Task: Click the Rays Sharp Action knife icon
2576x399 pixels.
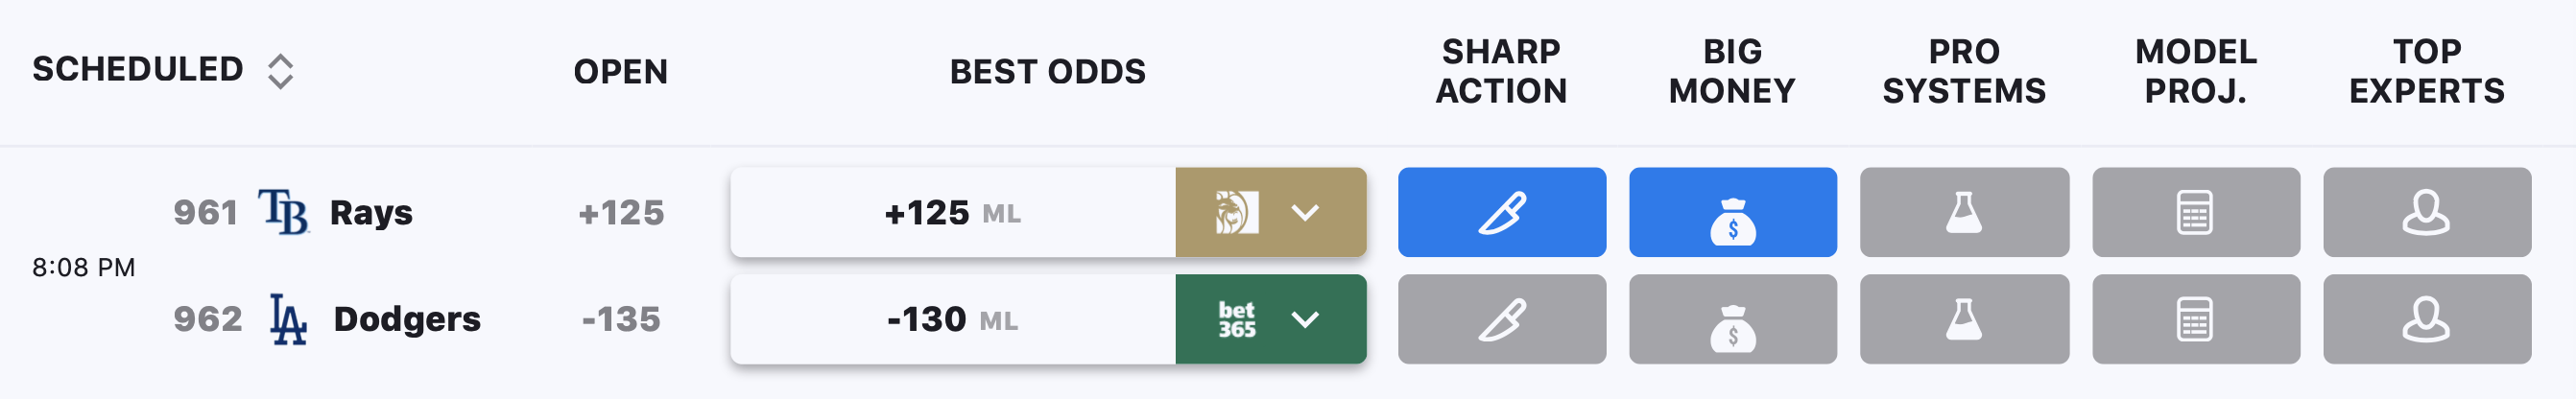Action: tap(1502, 212)
